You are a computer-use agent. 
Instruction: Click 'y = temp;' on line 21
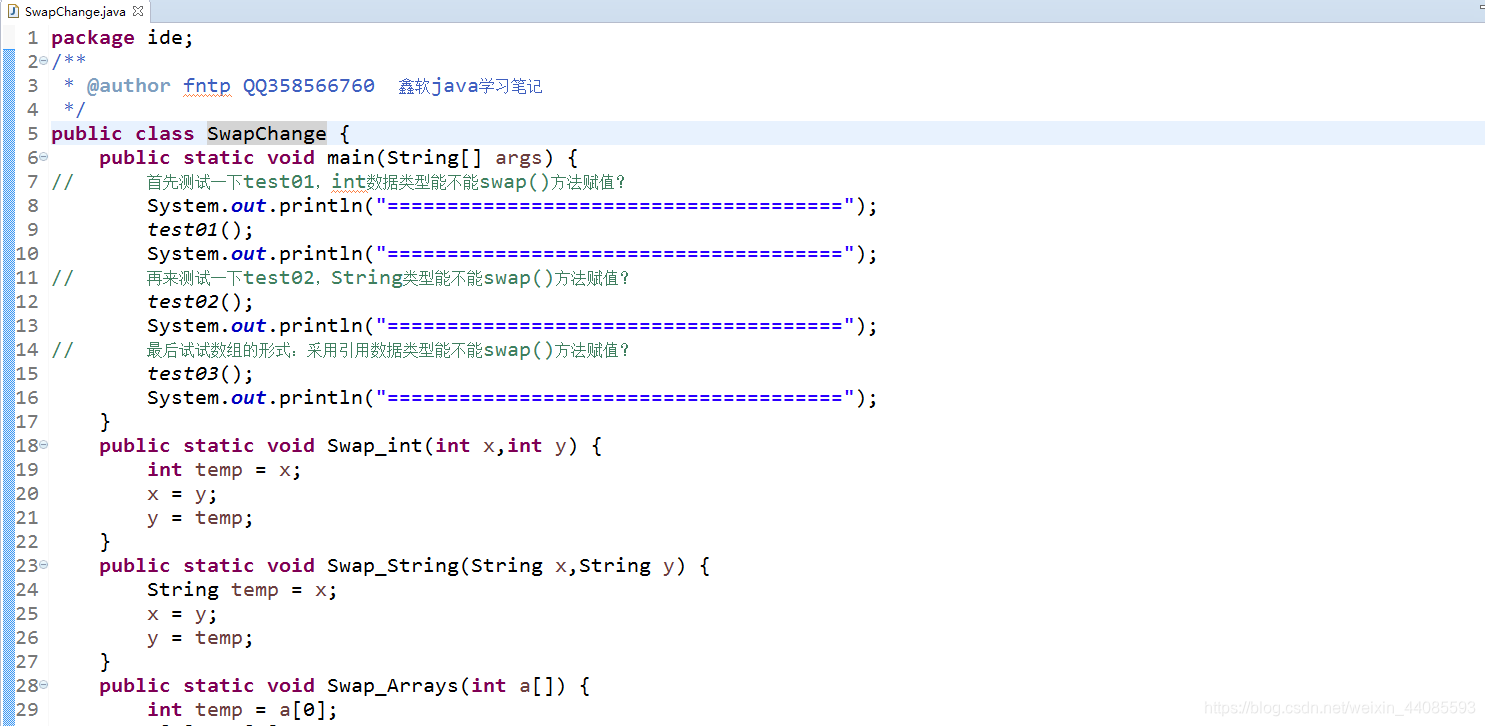pyautogui.click(x=200, y=518)
